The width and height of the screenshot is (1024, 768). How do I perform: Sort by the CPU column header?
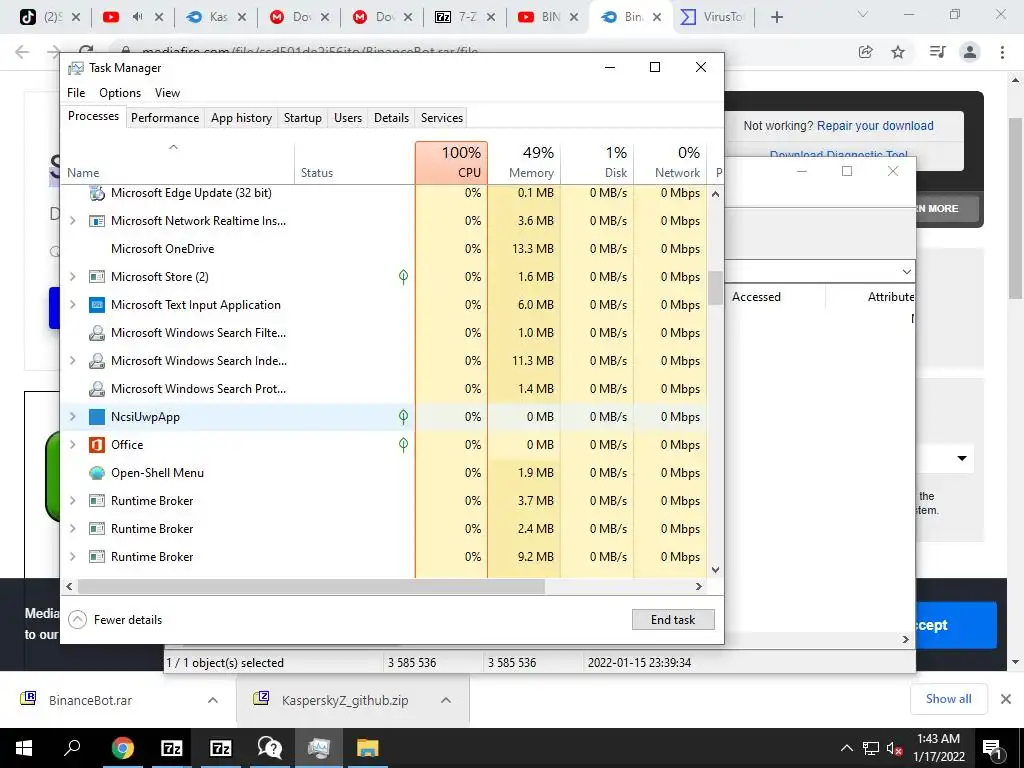pyautogui.click(x=451, y=163)
